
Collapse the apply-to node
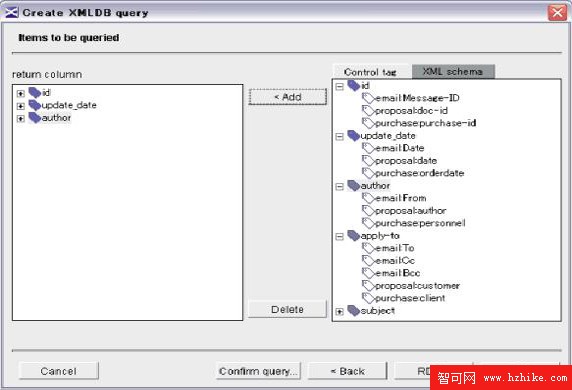[x=340, y=237]
